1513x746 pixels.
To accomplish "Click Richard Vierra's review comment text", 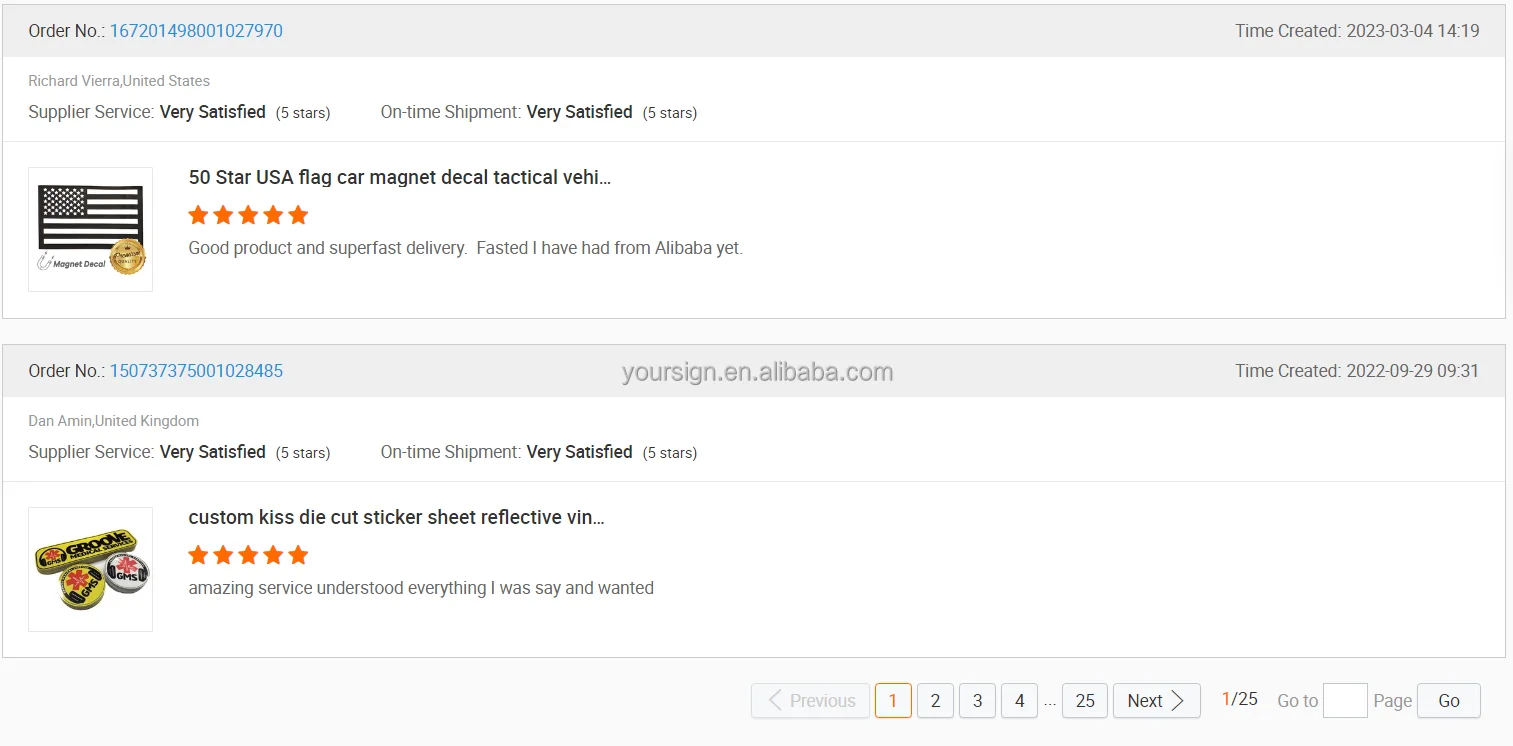I will 465,248.
